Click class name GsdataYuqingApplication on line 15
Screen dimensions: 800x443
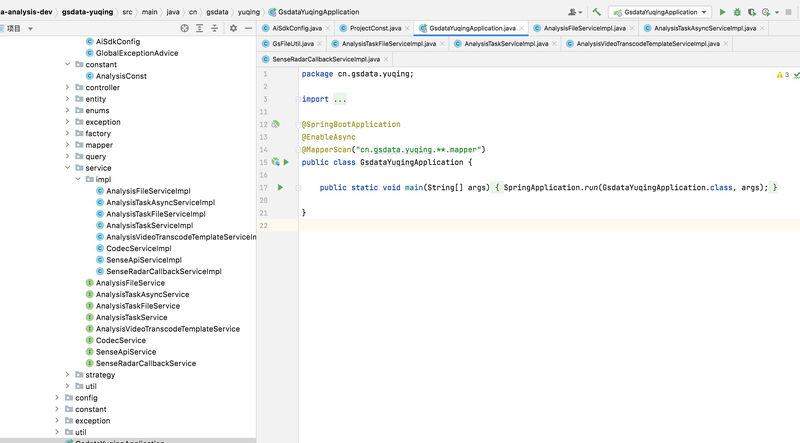coord(411,162)
